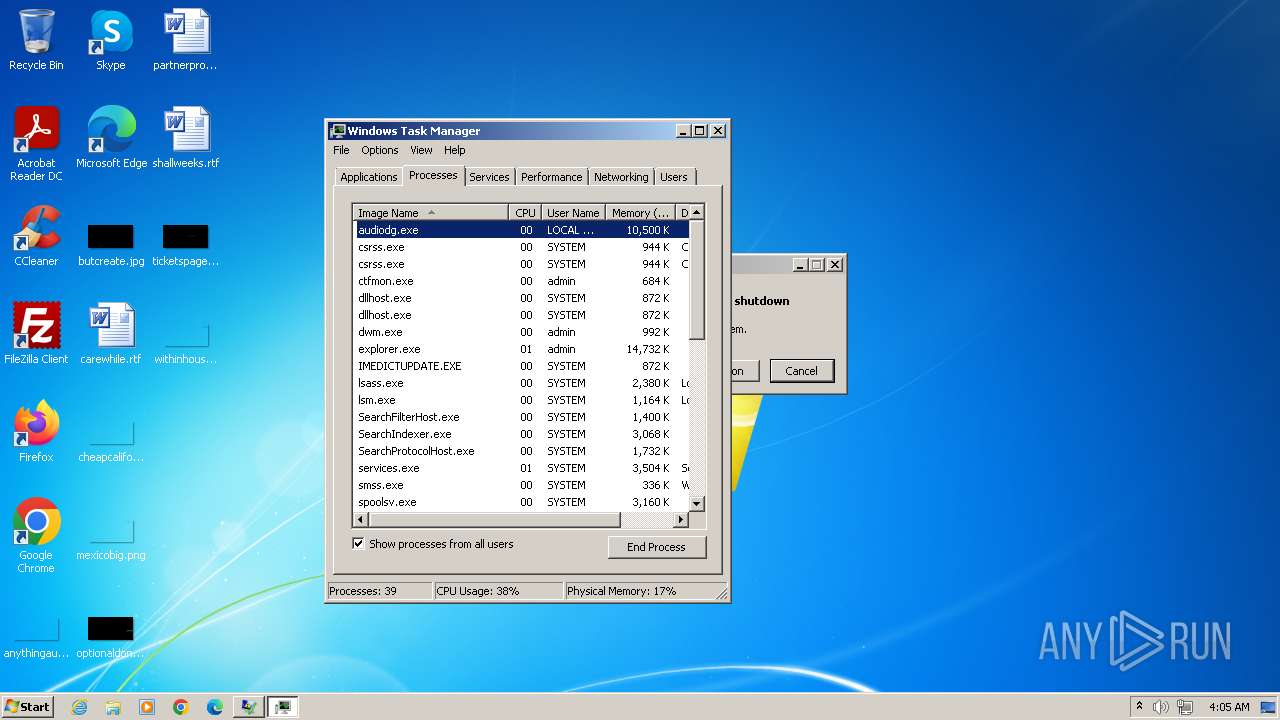The image size is (1280, 720).
Task: Open Windows Explorer folder in taskbar
Action: point(113,707)
